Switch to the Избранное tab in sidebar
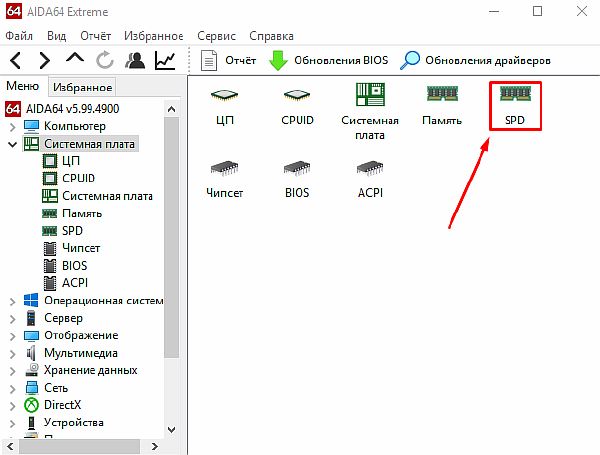The height and width of the screenshot is (455, 600). (x=82, y=87)
